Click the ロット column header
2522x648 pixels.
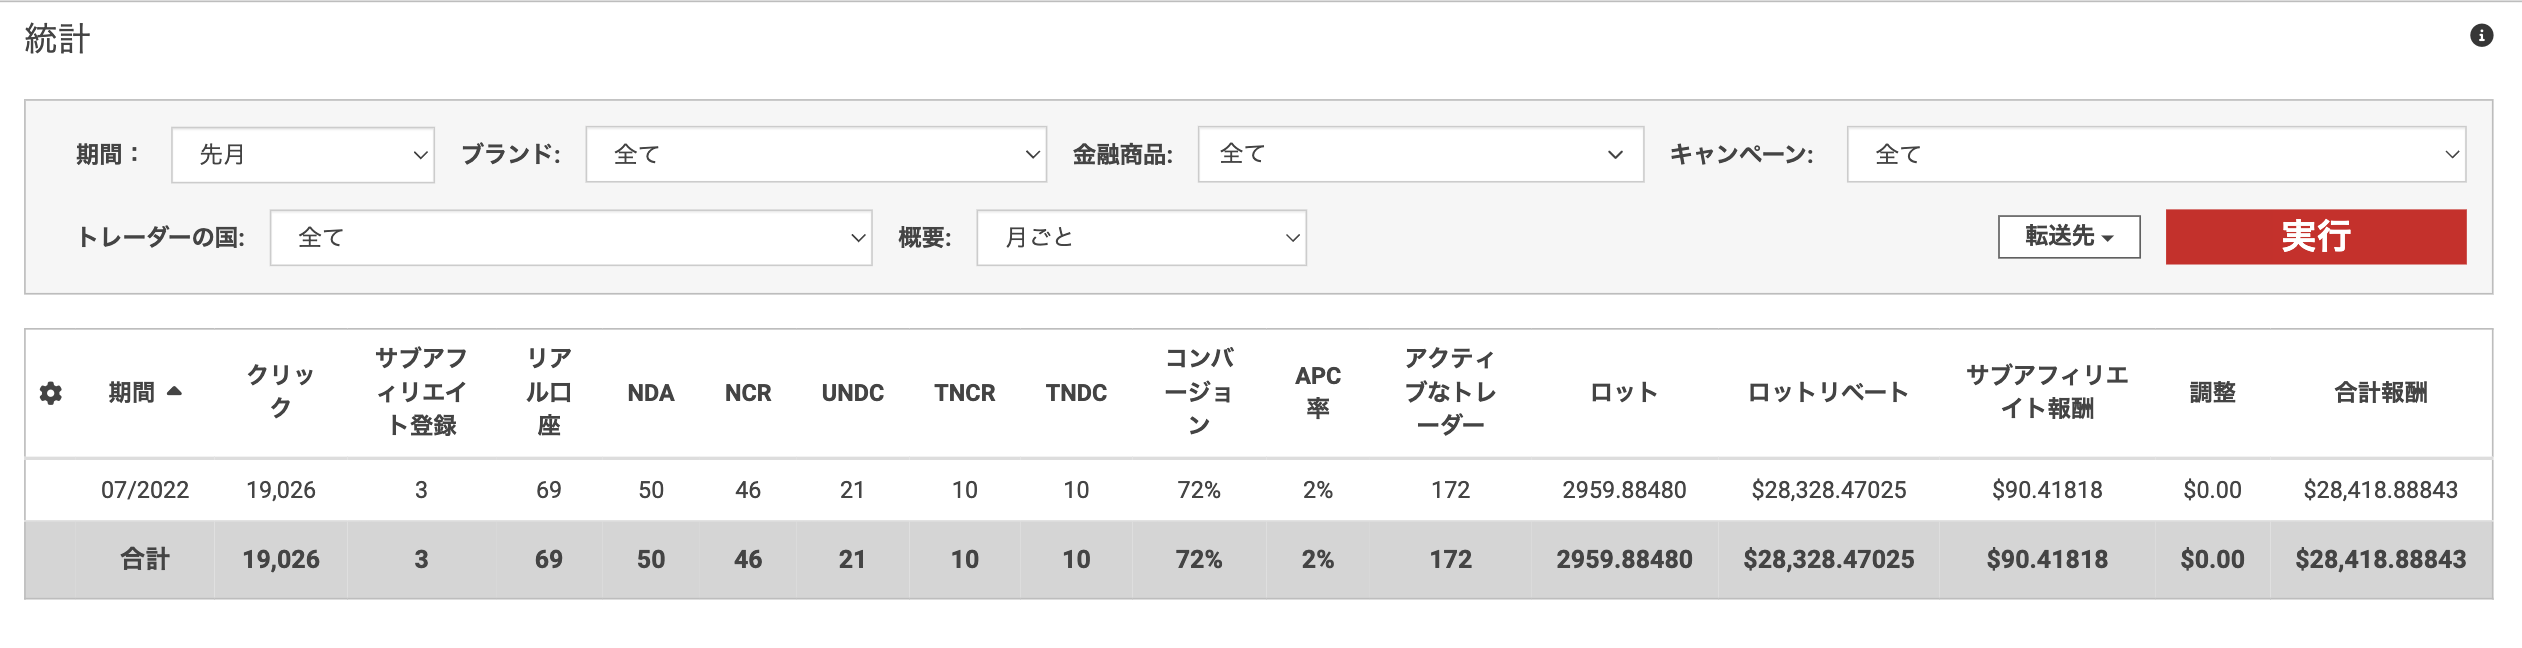[x=1623, y=393]
